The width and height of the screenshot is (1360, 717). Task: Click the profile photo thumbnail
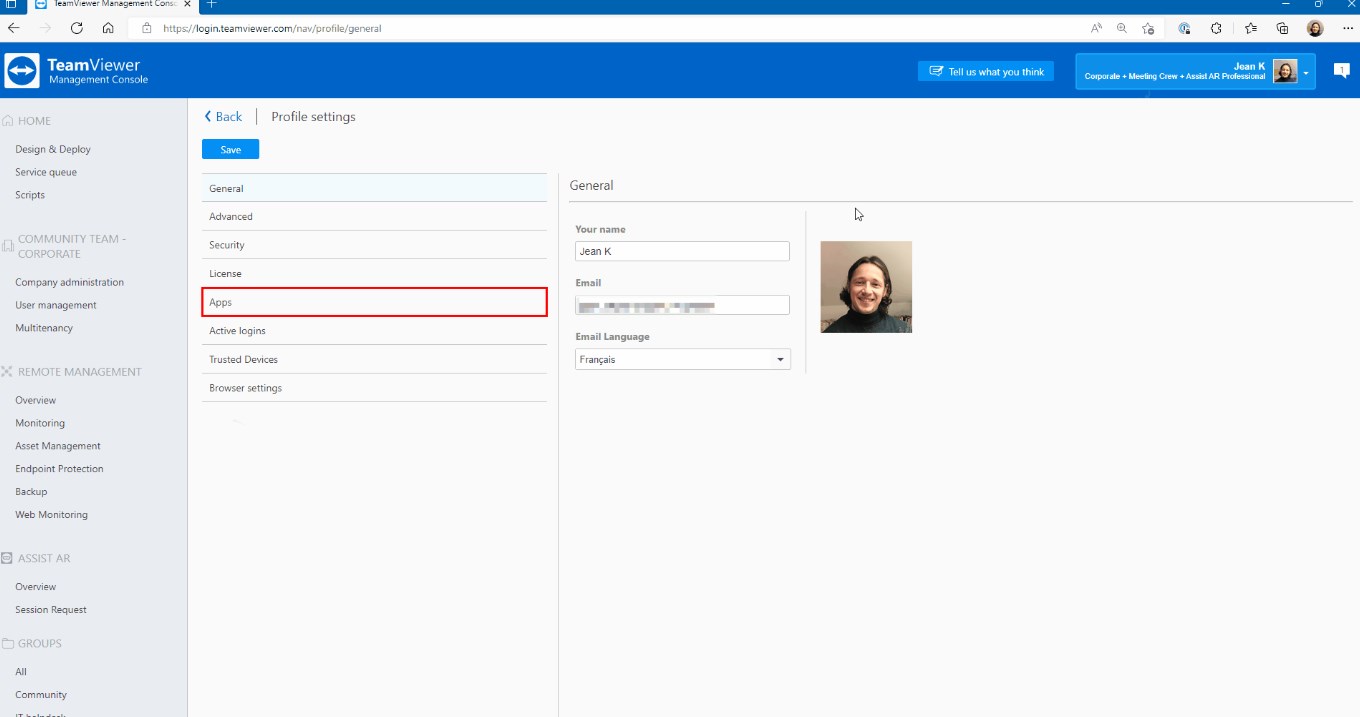pyautogui.click(x=866, y=287)
